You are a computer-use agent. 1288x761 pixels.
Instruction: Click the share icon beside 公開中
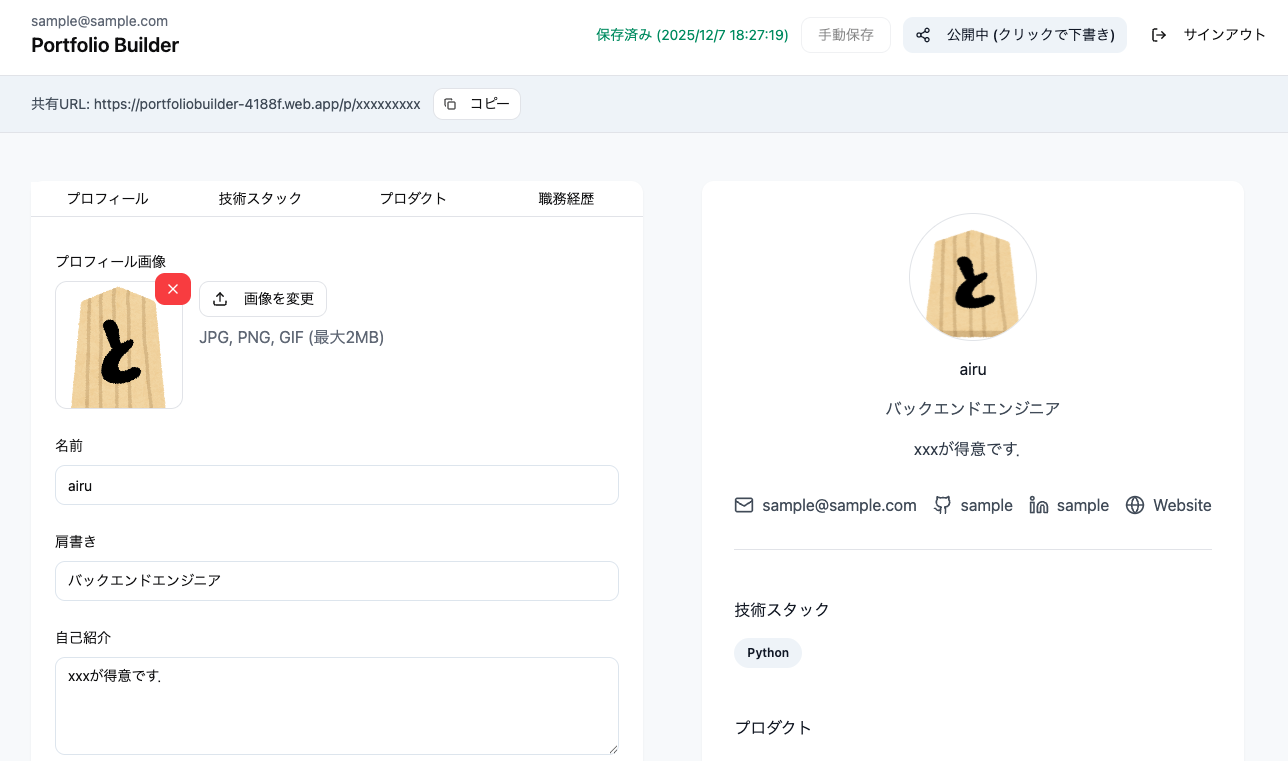point(922,34)
